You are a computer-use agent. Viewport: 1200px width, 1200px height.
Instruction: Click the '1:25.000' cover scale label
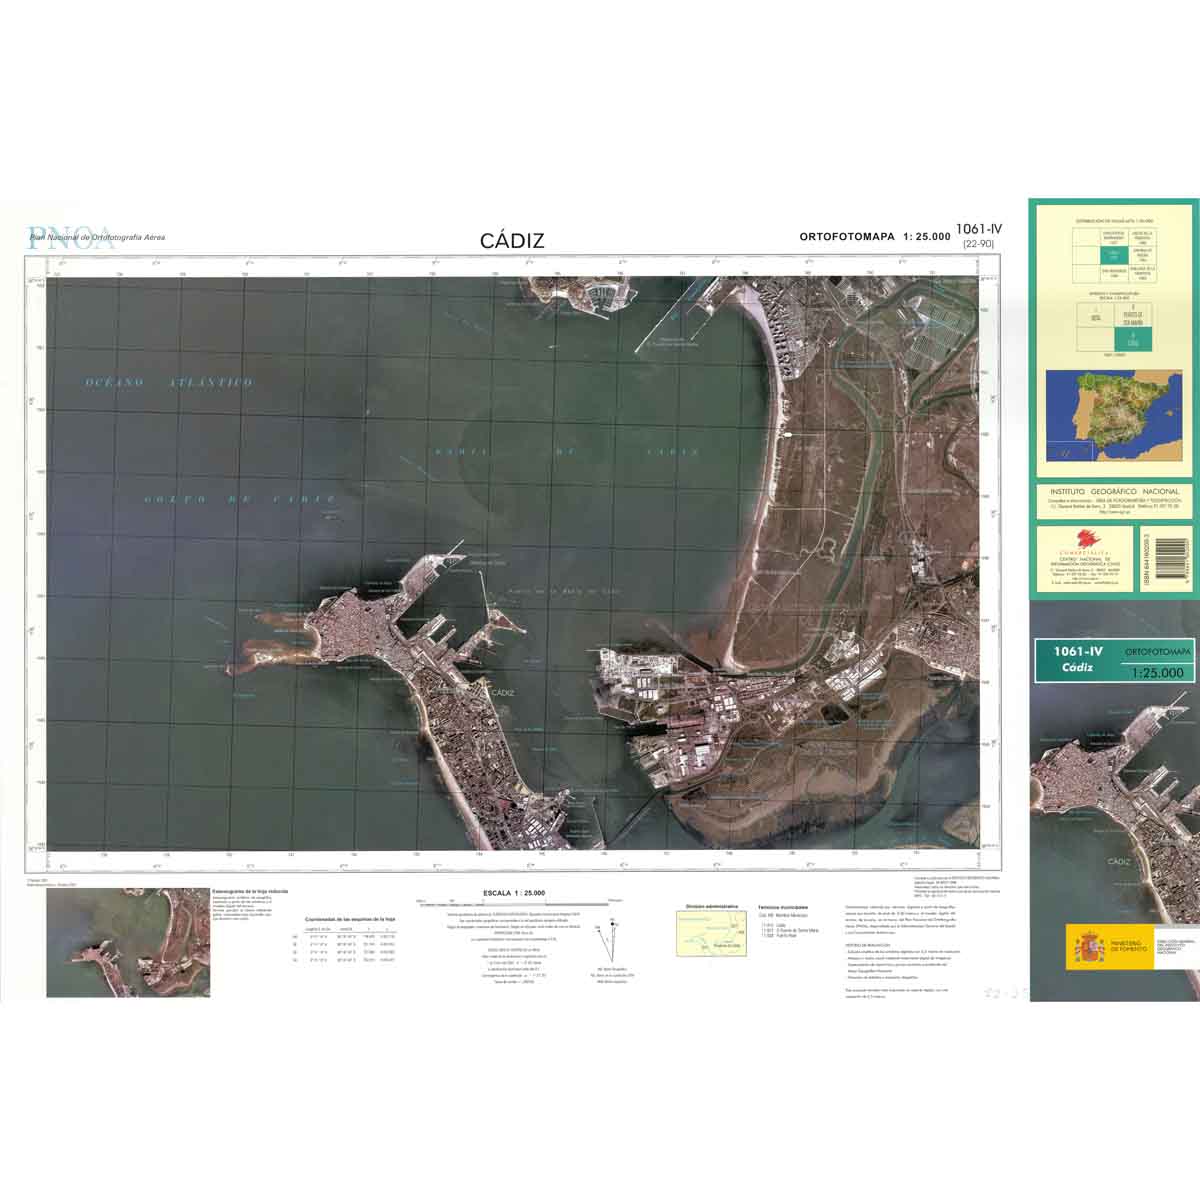tap(1159, 673)
